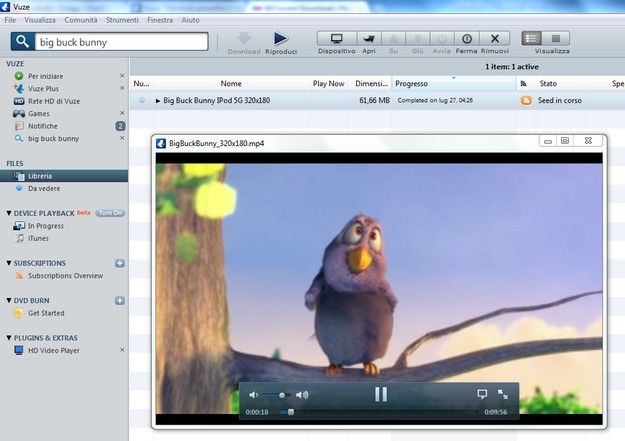Click the Download toolbar arrow
625x441 pixels.
(x=244, y=38)
